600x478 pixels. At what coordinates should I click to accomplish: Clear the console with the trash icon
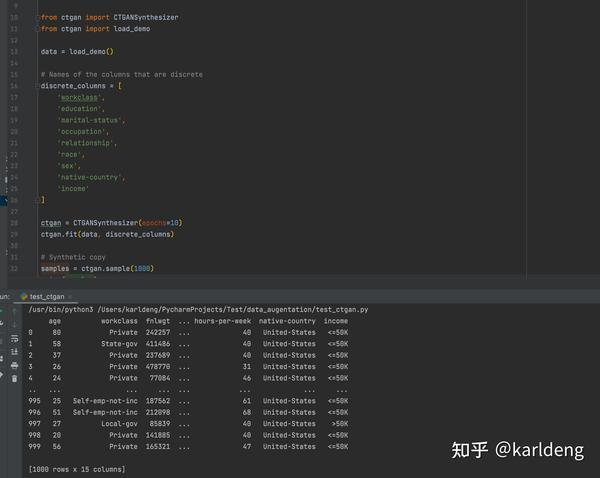click(15, 379)
